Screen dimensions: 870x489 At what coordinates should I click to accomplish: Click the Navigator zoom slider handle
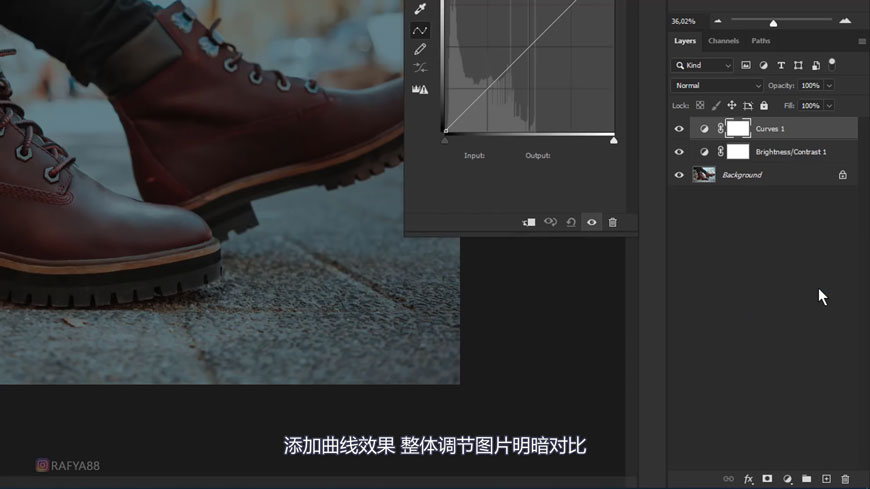tap(773, 23)
